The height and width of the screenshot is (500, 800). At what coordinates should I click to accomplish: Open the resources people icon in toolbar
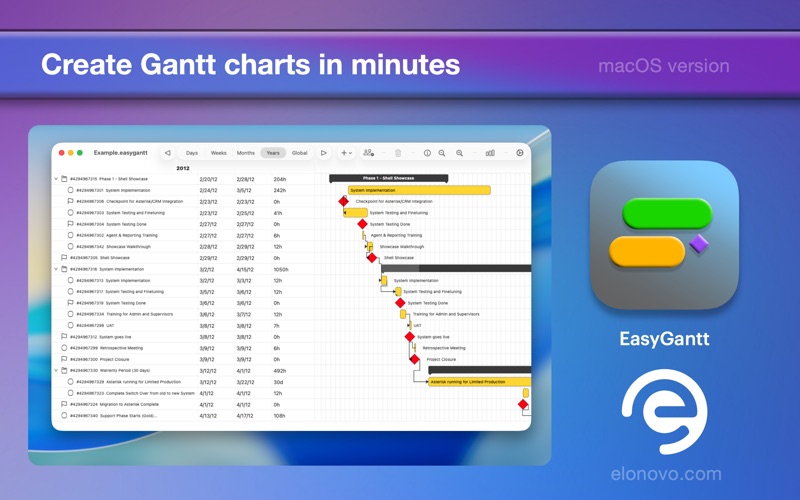(x=368, y=153)
